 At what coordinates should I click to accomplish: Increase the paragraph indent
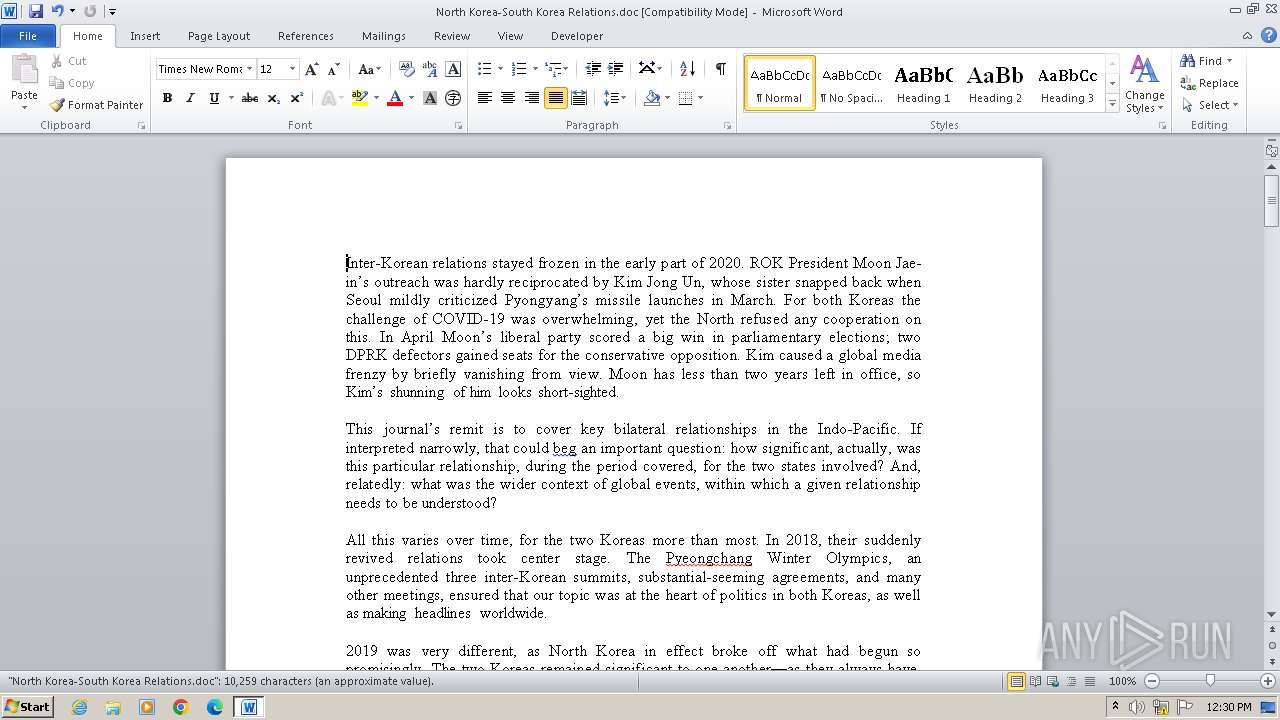tap(616, 69)
